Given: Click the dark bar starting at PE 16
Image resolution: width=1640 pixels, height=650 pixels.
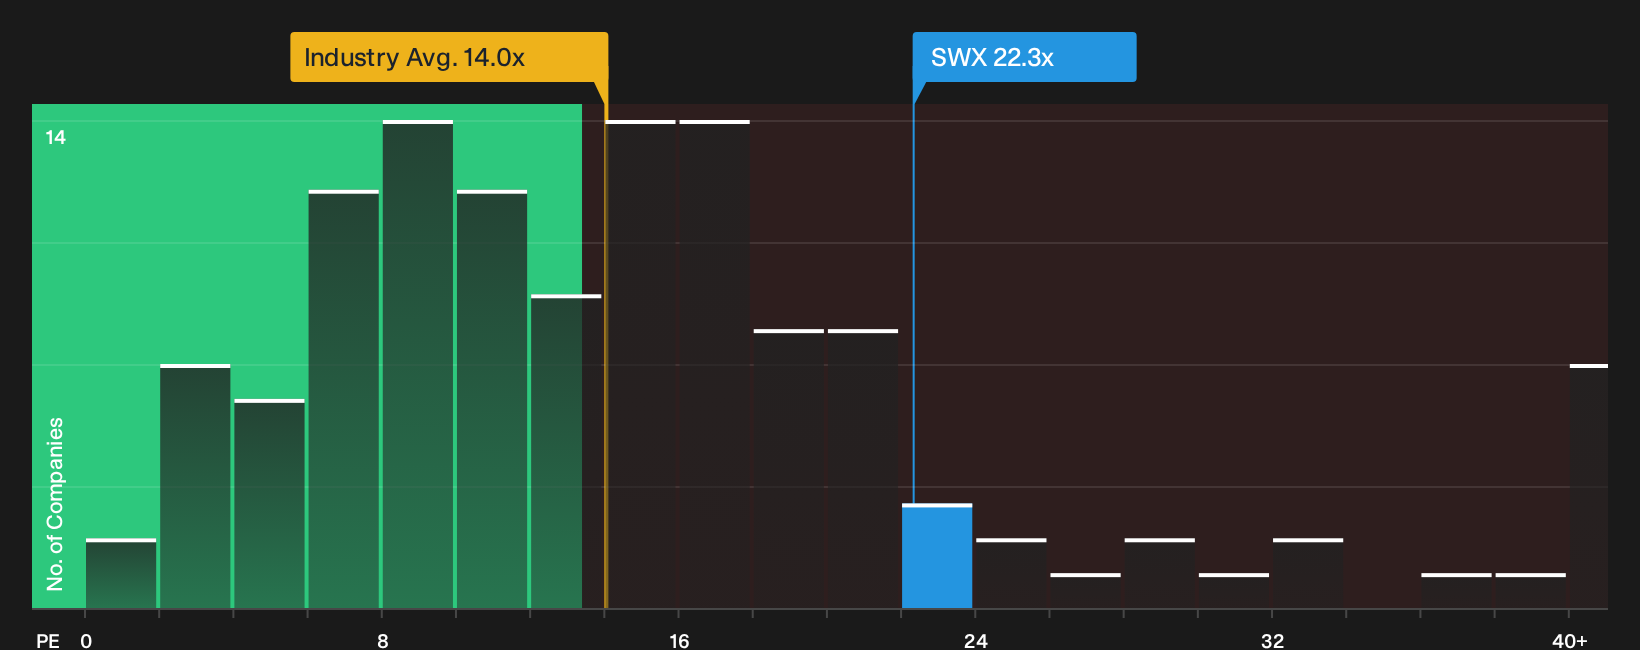Looking at the screenshot, I should pyautogui.click(x=714, y=364).
